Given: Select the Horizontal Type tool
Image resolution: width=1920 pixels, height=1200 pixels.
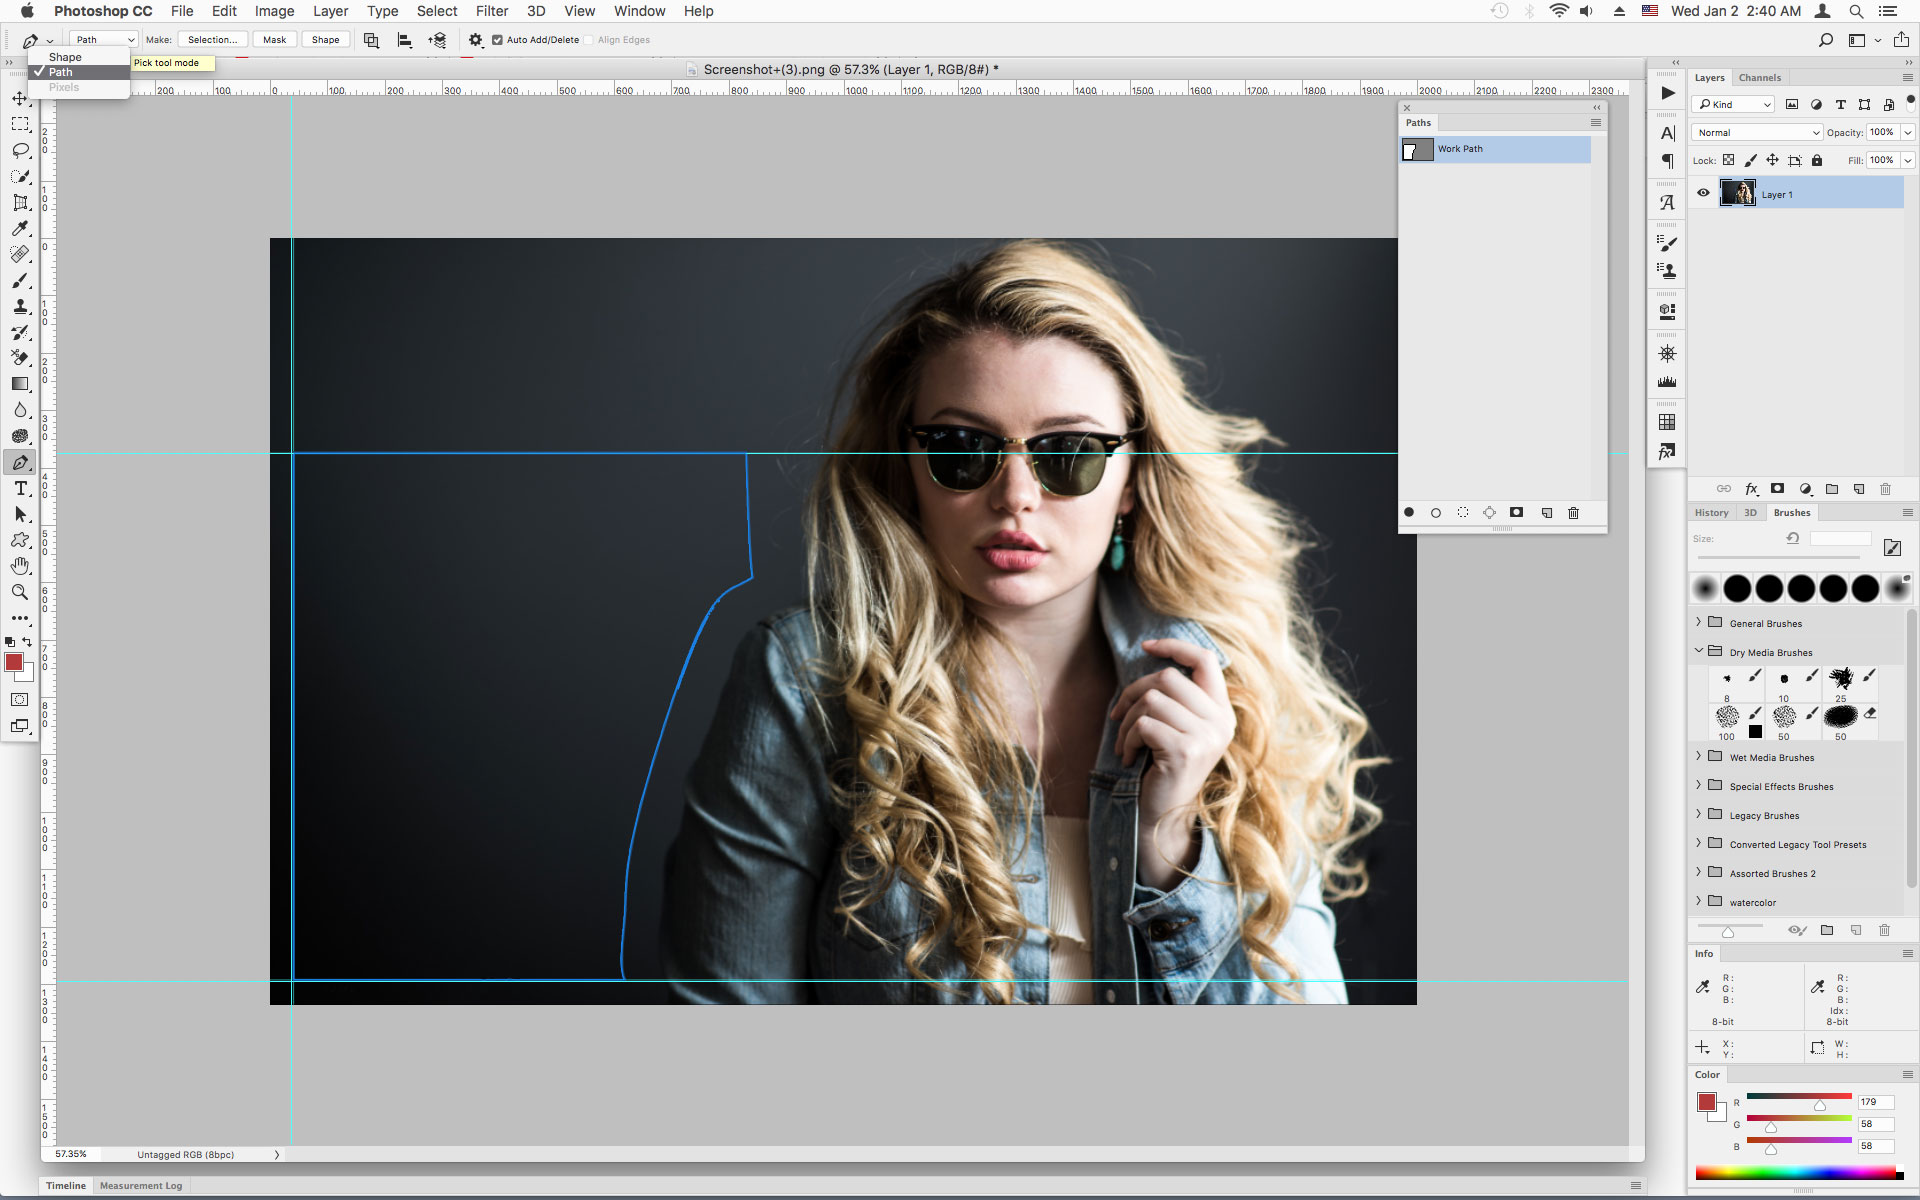Looking at the screenshot, I should pos(20,488).
